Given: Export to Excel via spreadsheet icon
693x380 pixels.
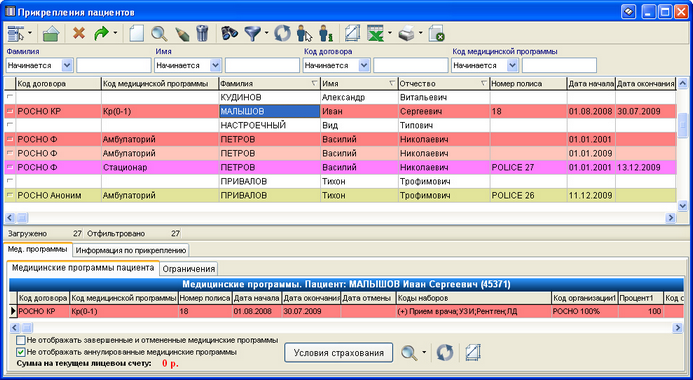Looking at the screenshot, I should click(x=376, y=34).
